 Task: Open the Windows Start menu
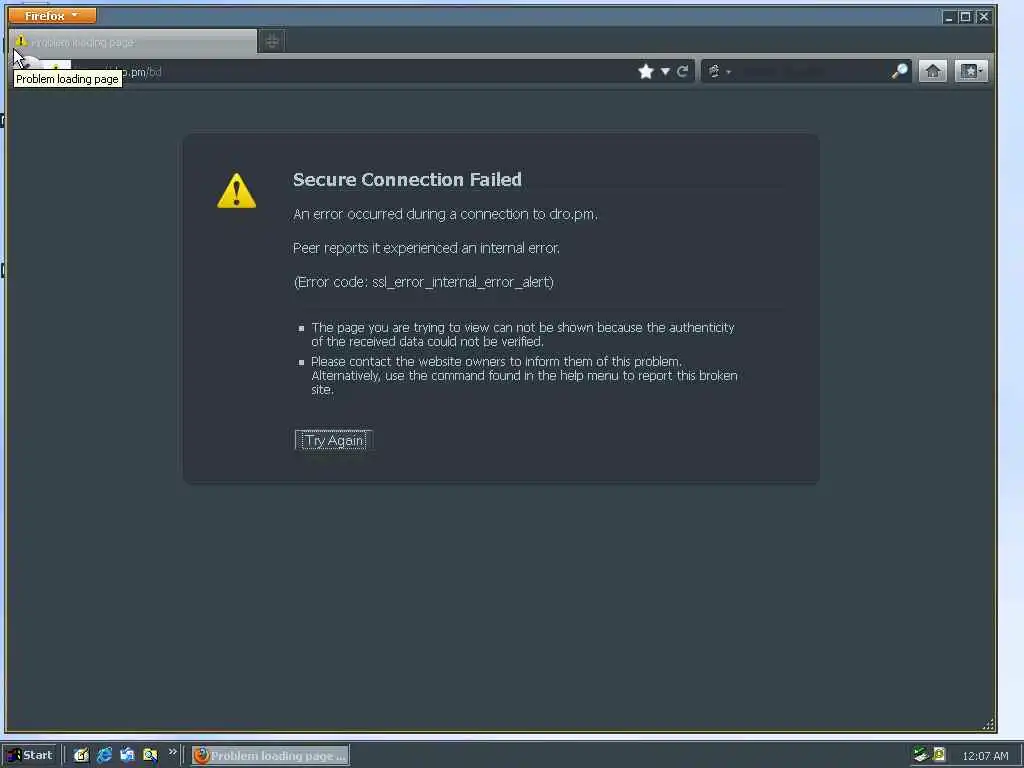click(31, 755)
